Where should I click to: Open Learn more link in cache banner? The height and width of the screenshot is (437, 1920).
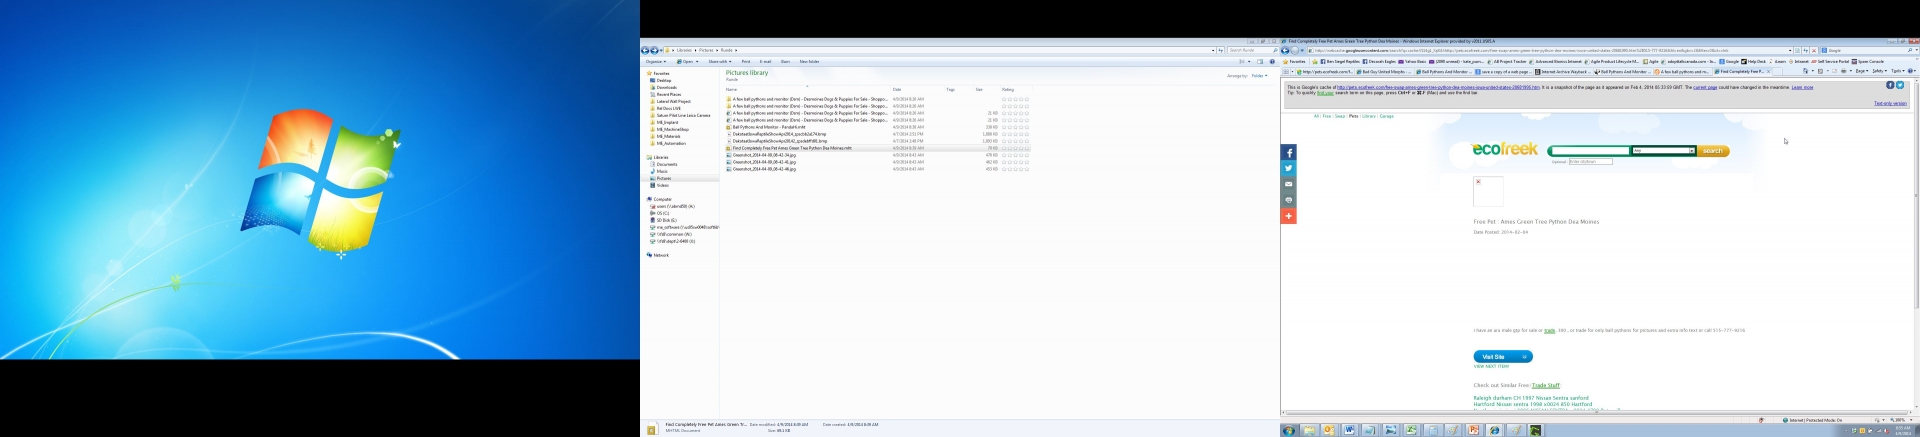[1802, 88]
